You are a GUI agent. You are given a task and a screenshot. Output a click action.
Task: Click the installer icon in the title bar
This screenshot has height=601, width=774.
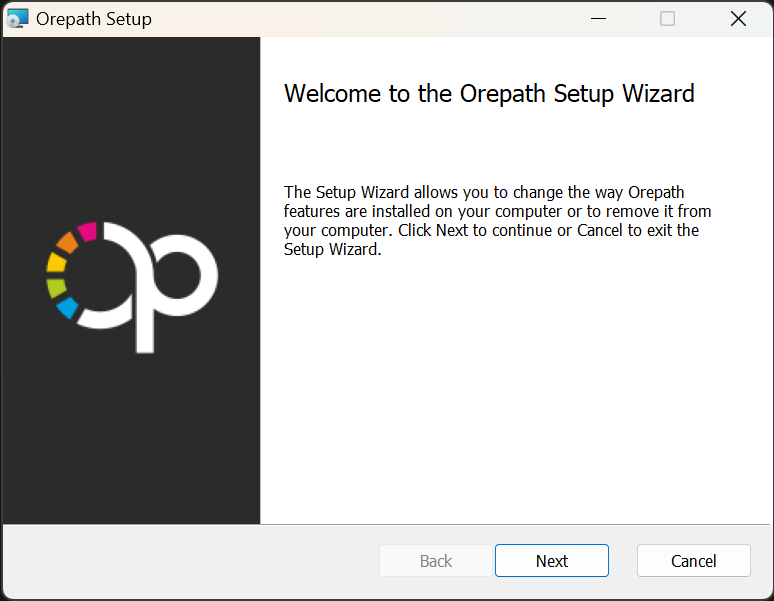coord(18,18)
